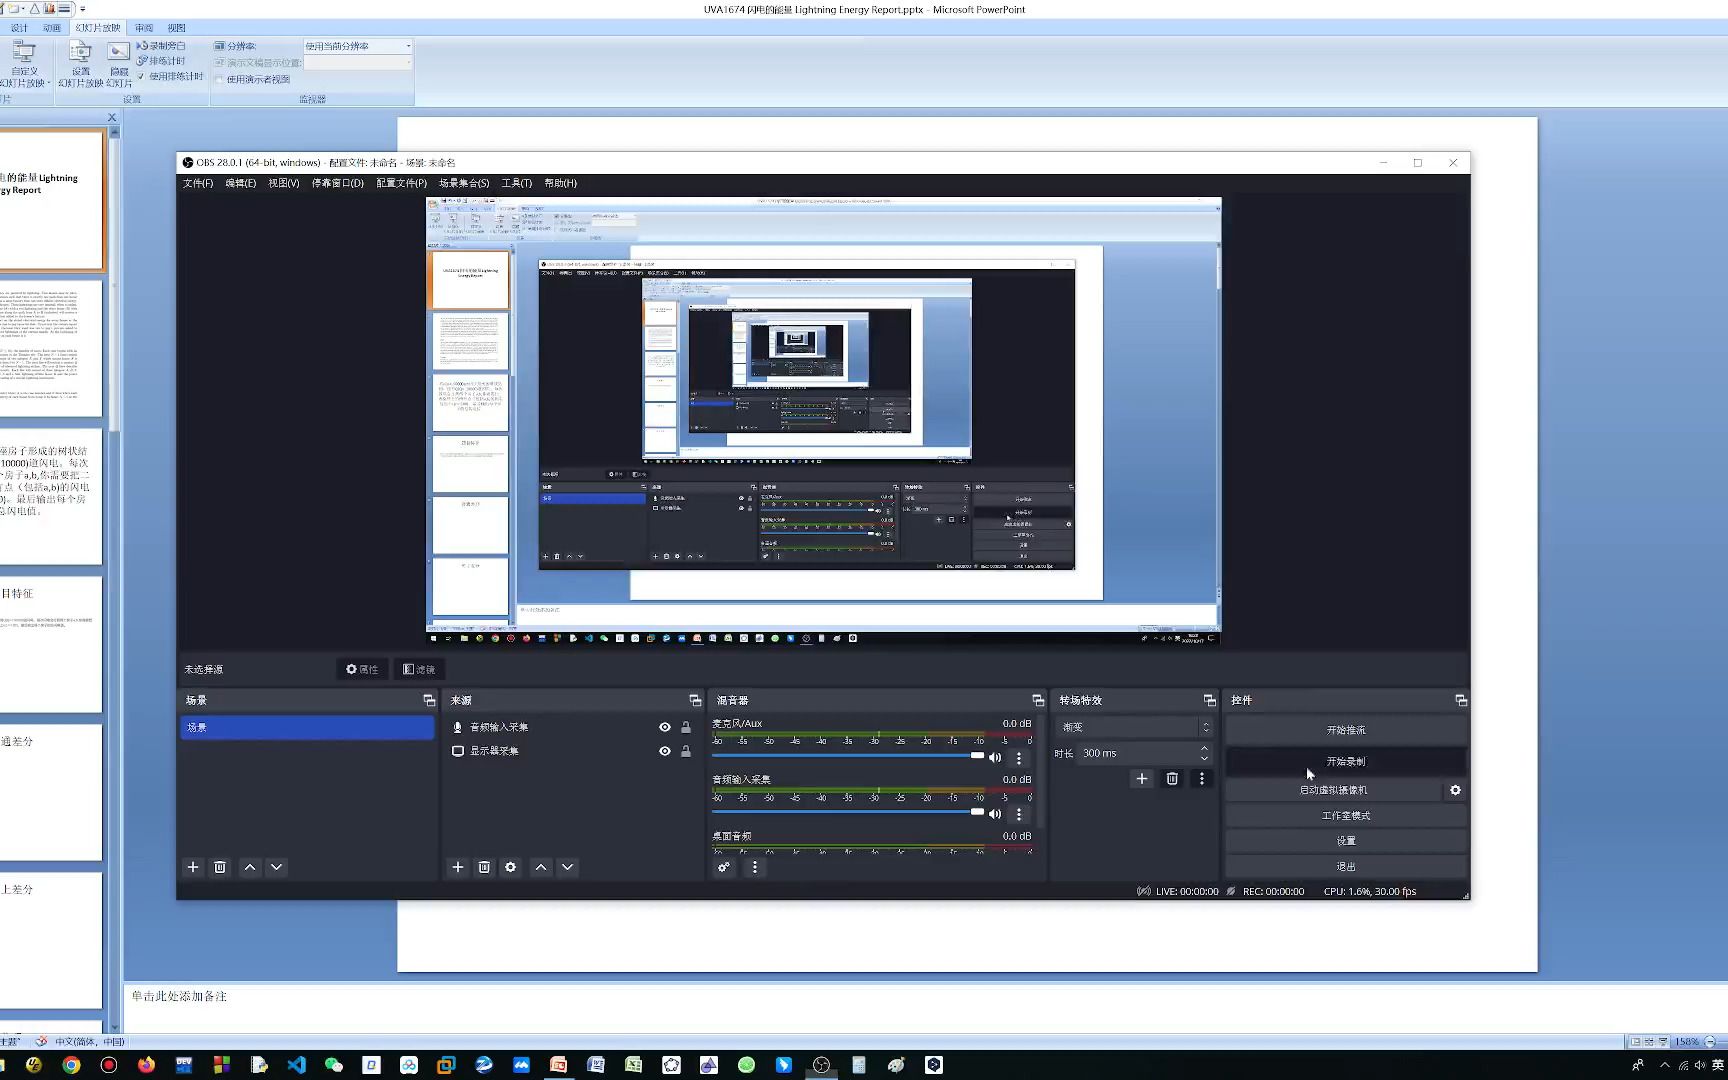This screenshot has height=1080, width=1728.
Task: Open Quick Access Toolbar customize arrow
Action: coord(82,9)
